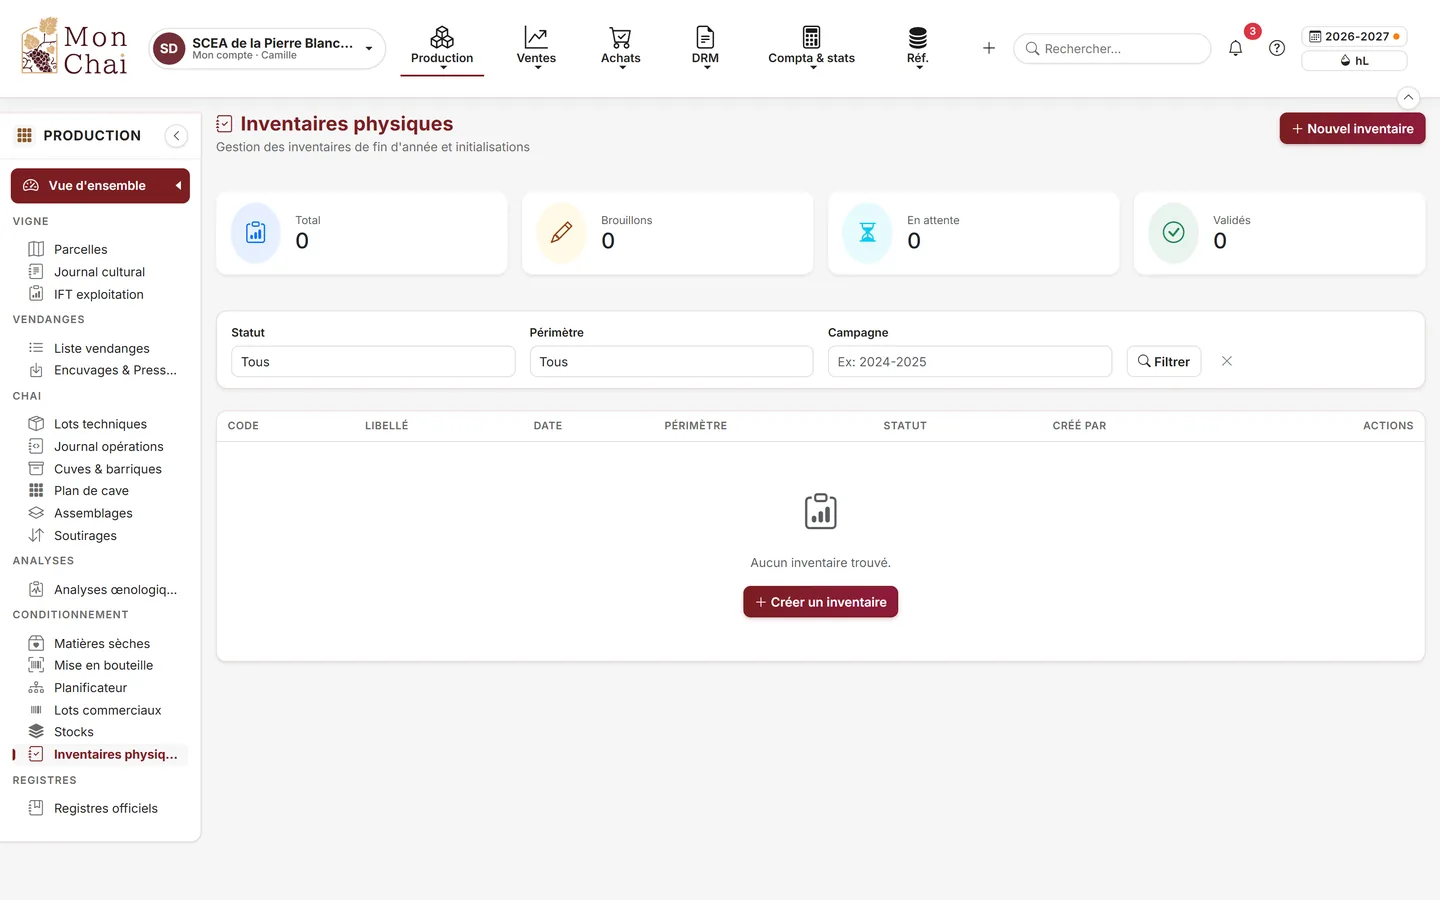The width and height of the screenshot is (1440, 900).
Task: Open Compta & stats menu
Action: [811, 48]
